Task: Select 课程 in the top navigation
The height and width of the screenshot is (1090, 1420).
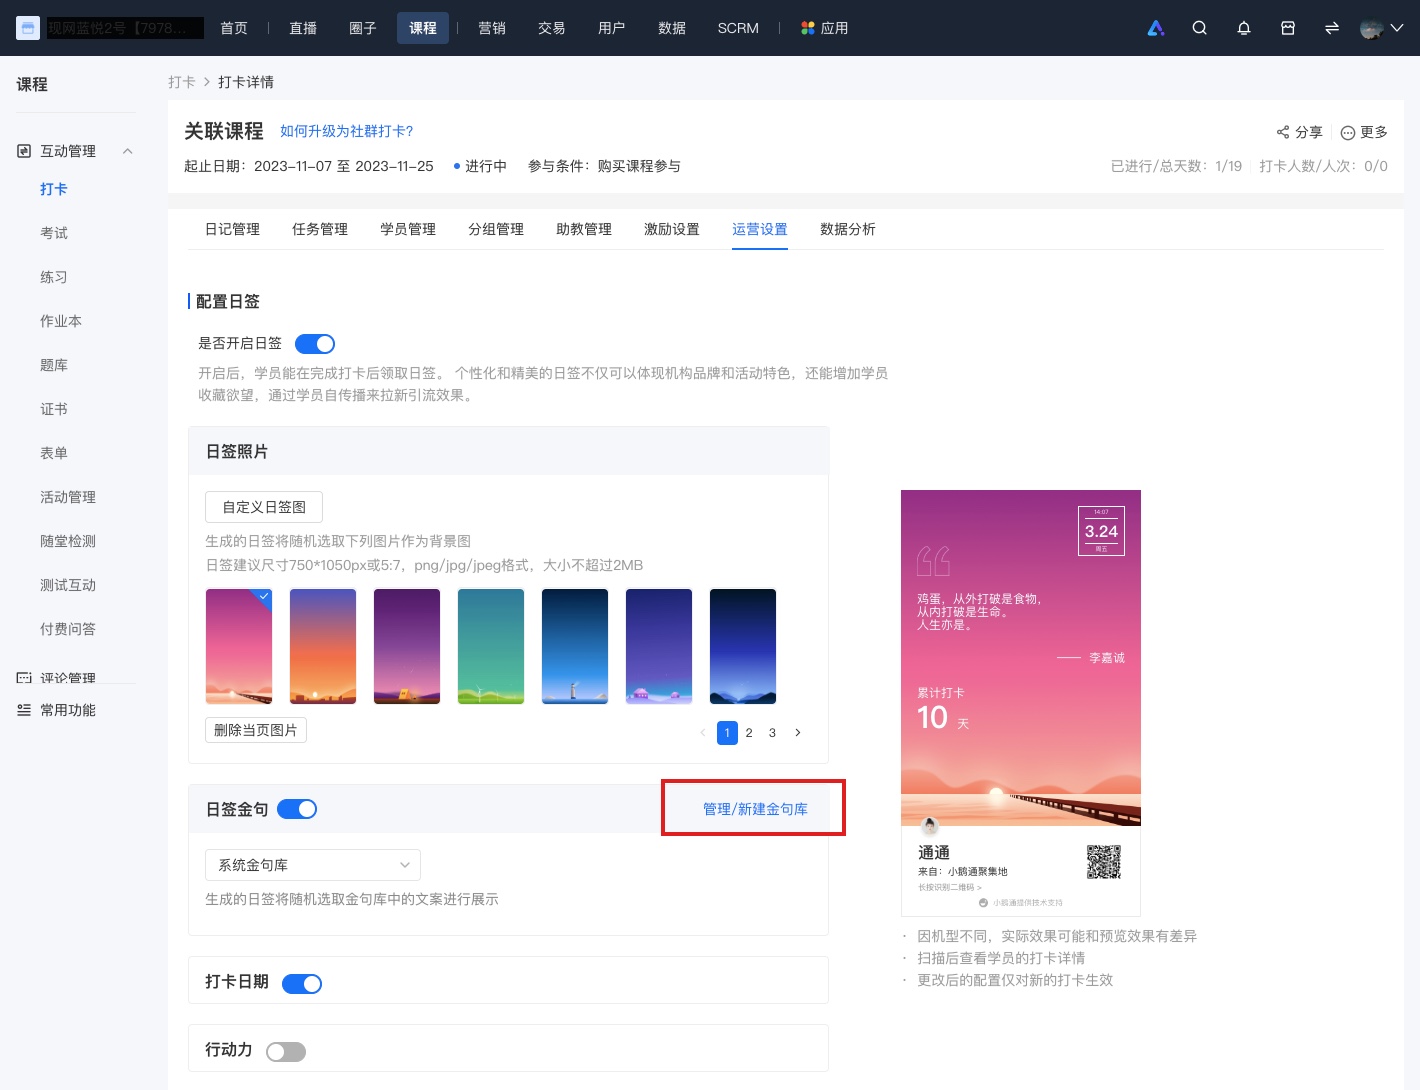Action: pos(423,28)
